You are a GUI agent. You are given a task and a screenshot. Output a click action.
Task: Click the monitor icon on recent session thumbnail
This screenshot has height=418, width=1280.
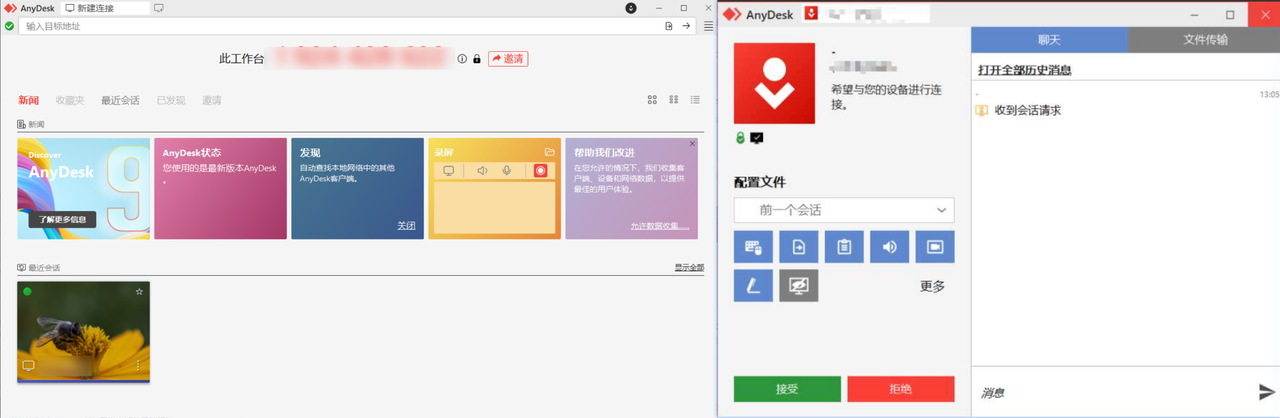point(28,366)
